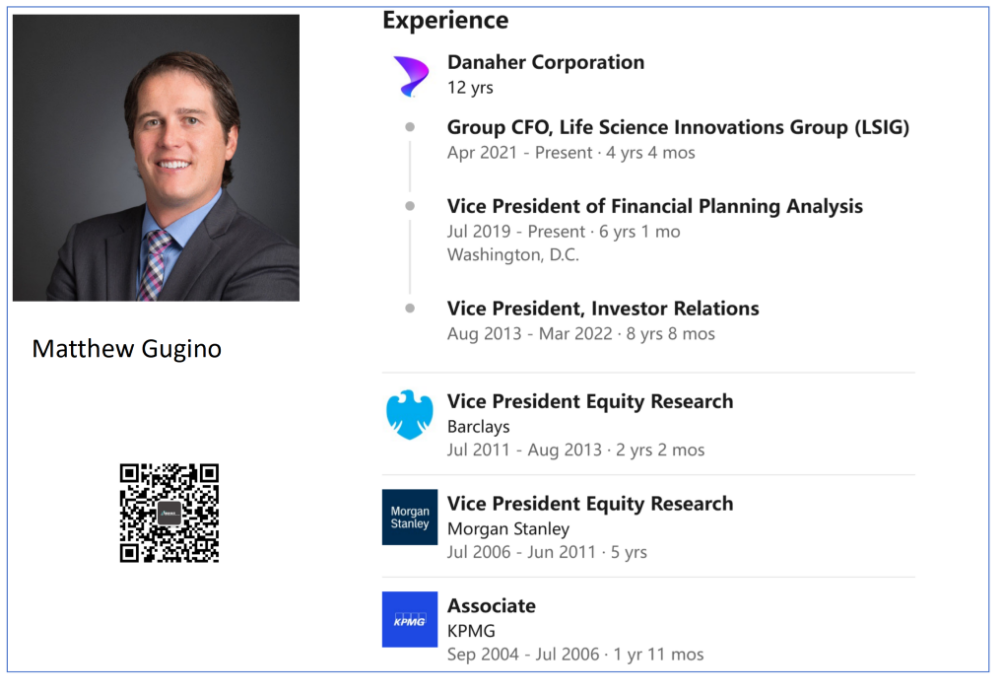
Task: Click the timeline dot beside Financial Planning Analysis
Action: (x=410, y=206)
